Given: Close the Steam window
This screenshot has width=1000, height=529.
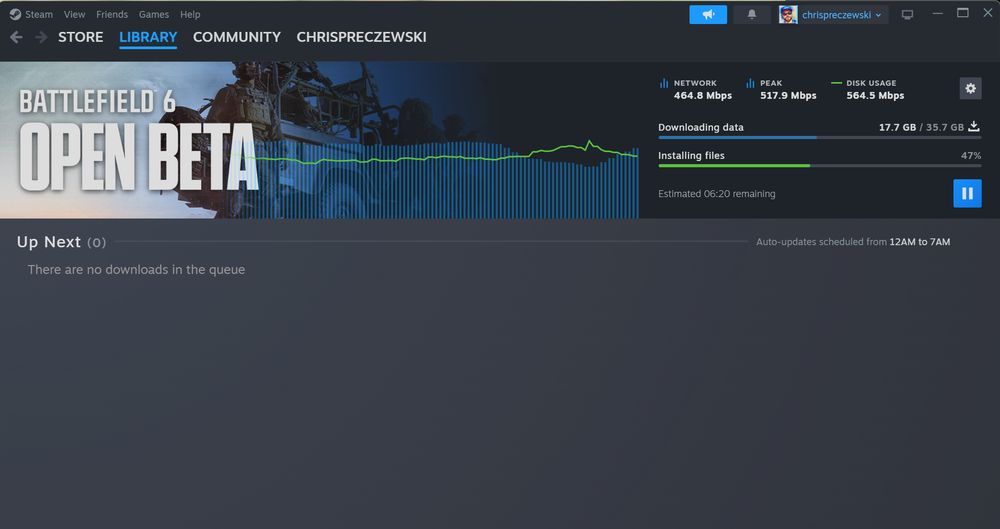Looking at the screenshot, I should 988,13.
